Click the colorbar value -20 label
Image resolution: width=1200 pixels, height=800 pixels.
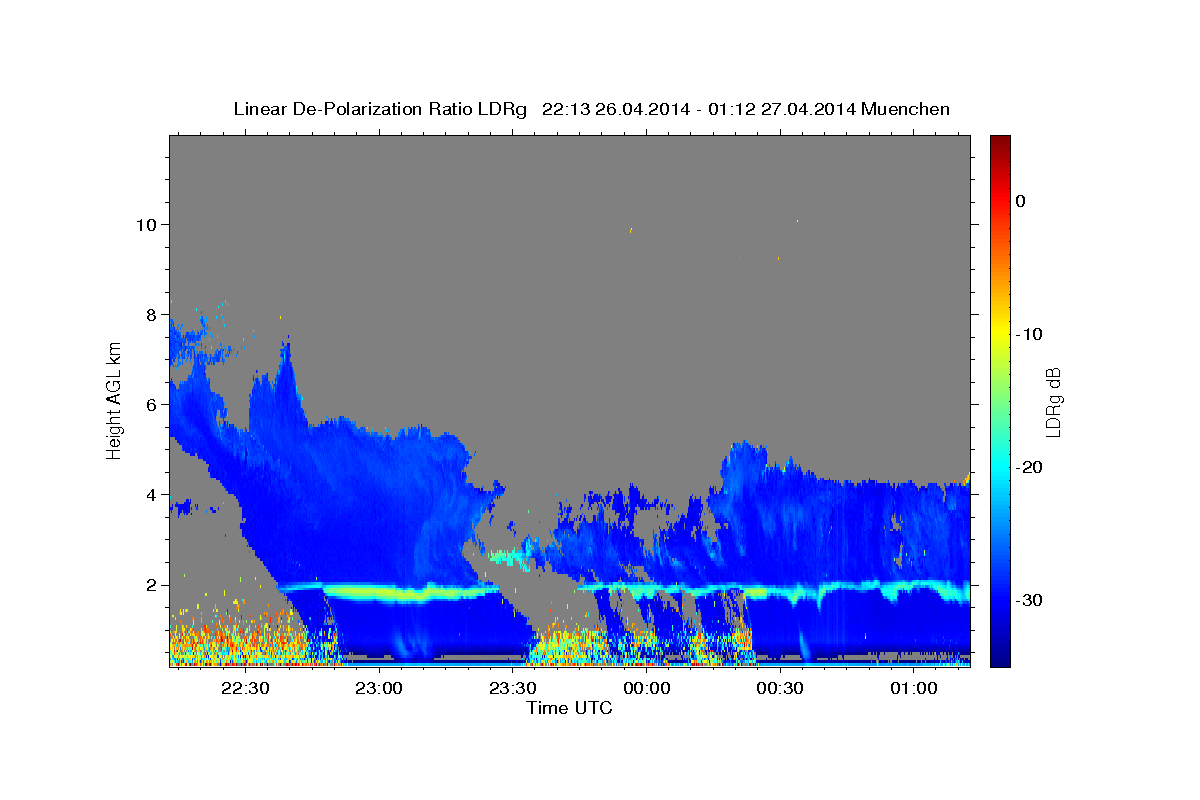(1031, 467)
